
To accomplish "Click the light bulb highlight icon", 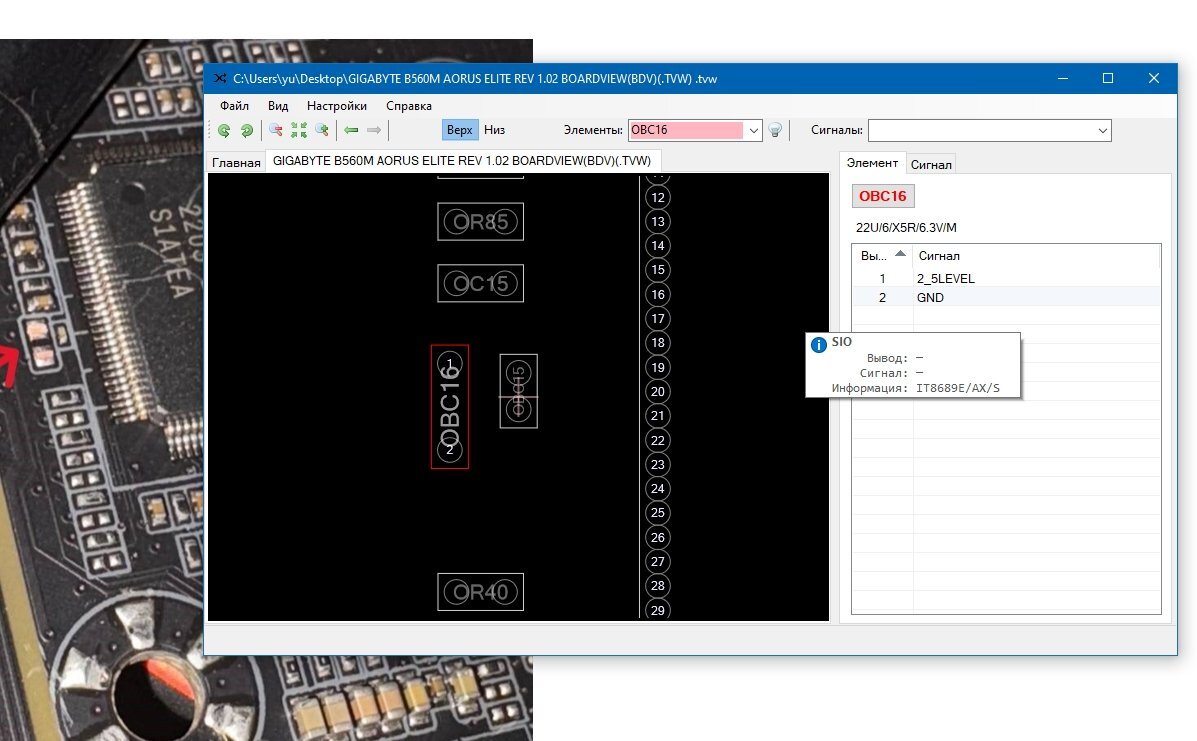I will [775, 130].
